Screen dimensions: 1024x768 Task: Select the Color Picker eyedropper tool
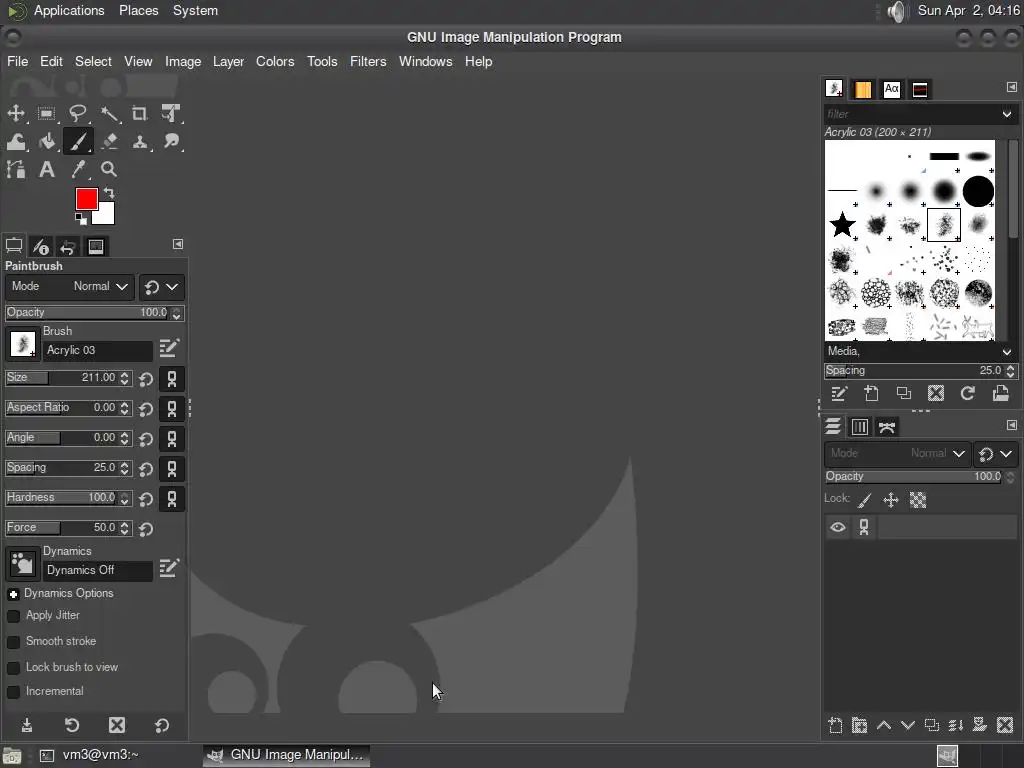pos(78,170)
